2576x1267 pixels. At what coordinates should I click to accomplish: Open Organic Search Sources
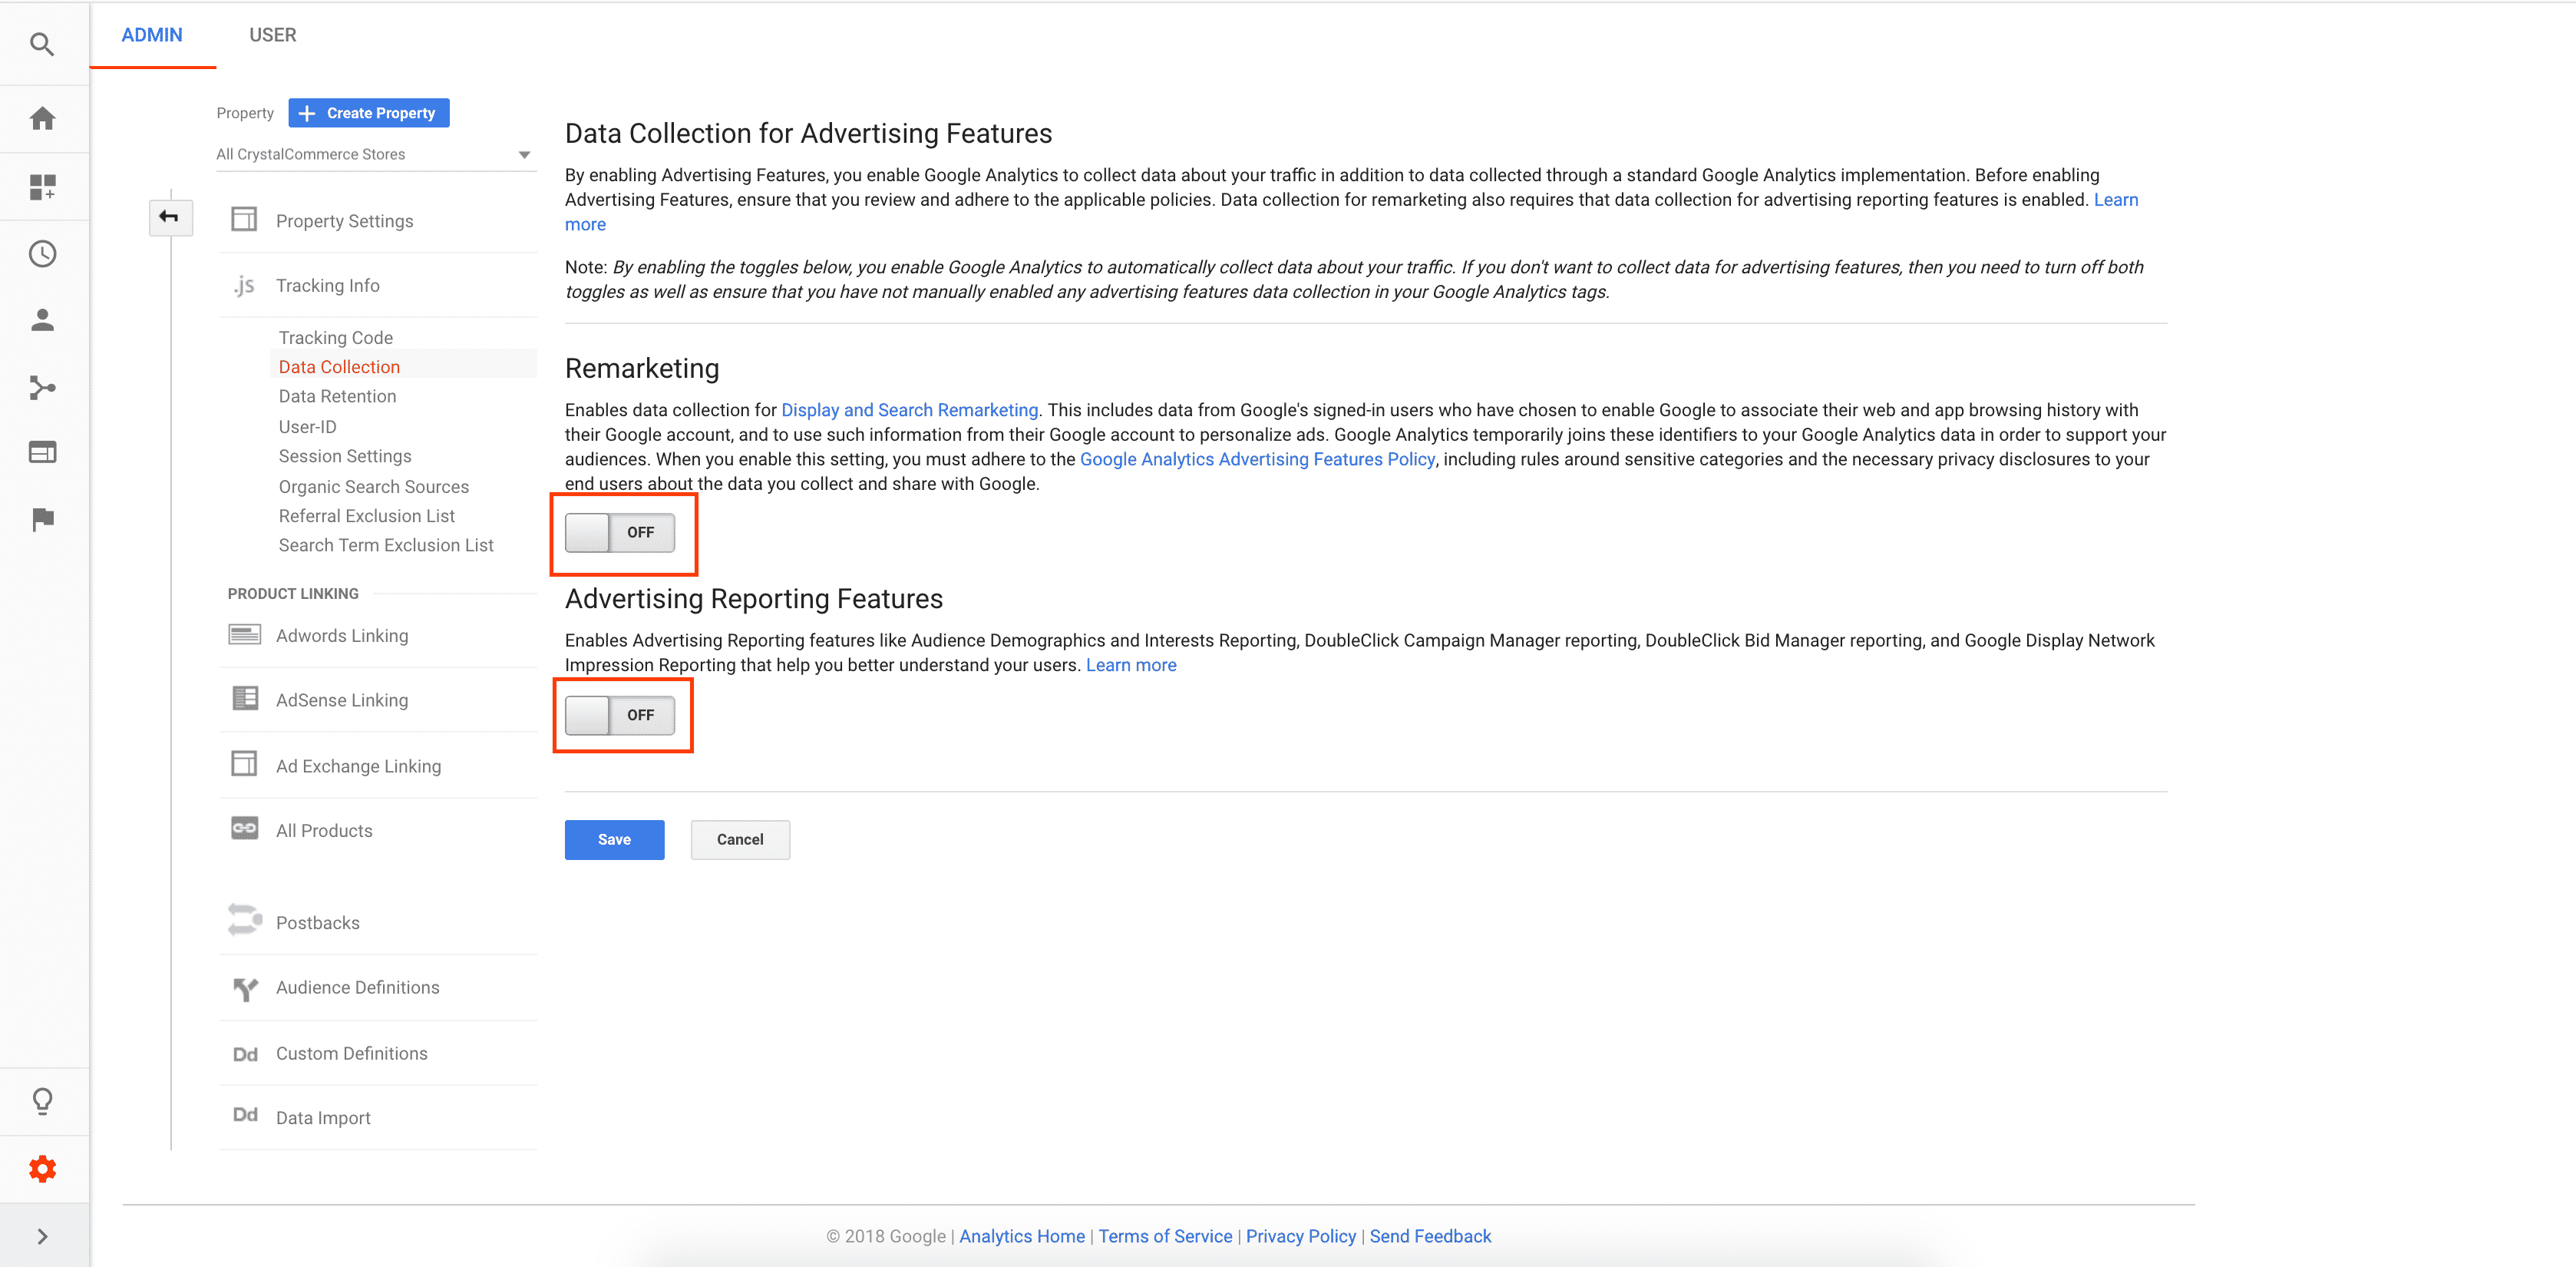pos(373,487)
